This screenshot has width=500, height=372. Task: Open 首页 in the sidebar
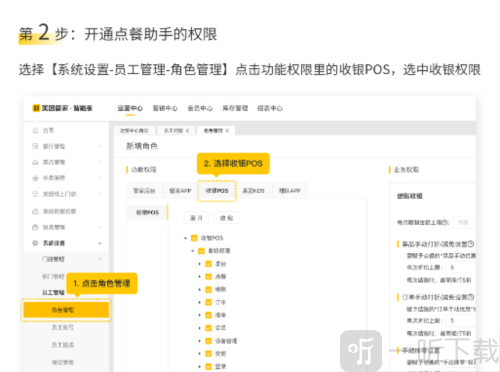(x=49, y=130)
